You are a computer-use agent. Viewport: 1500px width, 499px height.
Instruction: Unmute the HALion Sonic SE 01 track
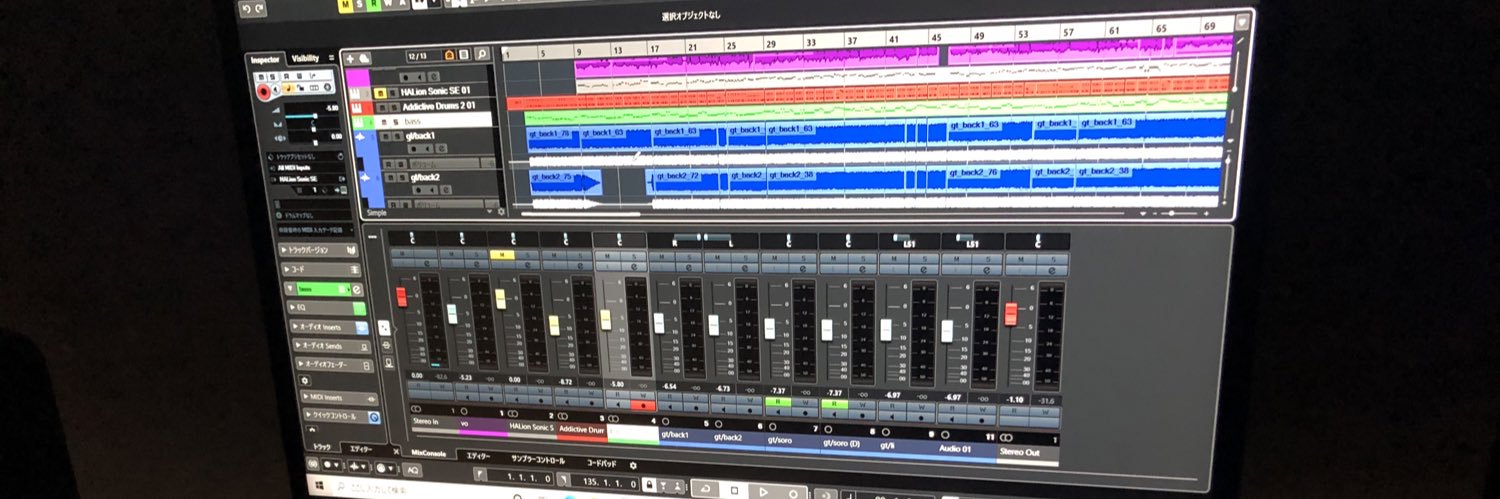[x=379, y=91]
